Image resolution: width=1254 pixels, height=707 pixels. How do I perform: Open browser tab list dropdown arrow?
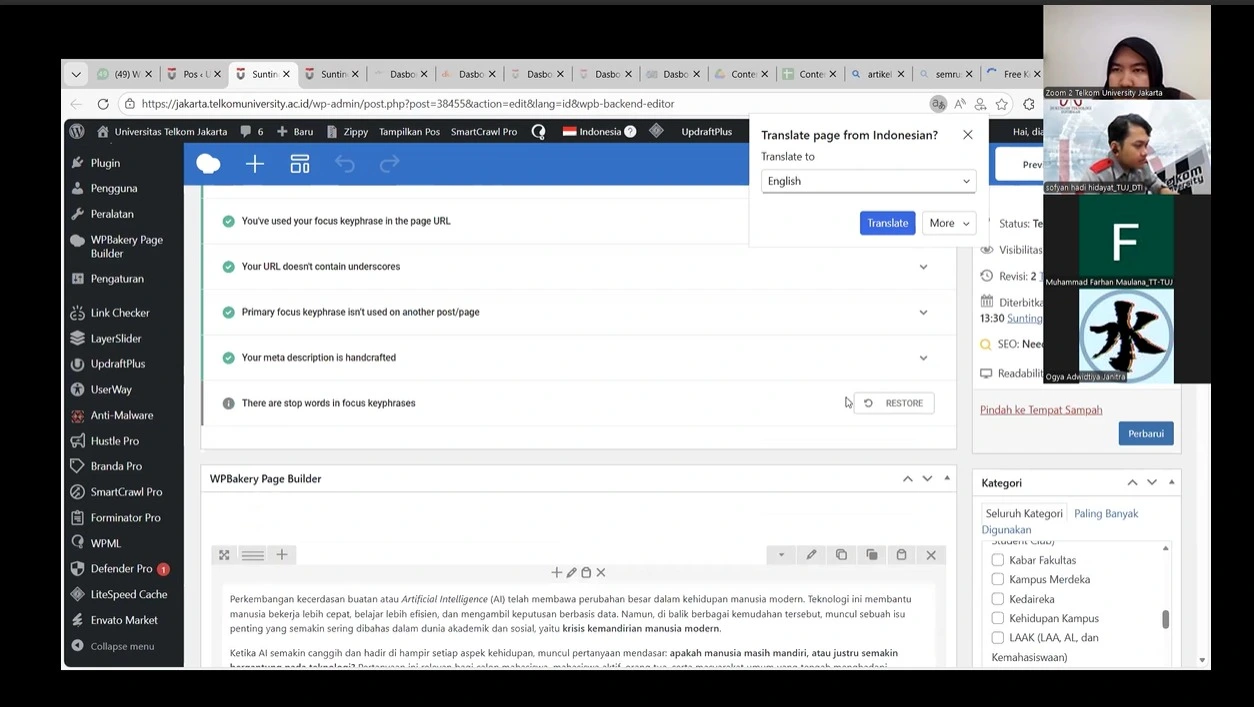click(76, 74)
